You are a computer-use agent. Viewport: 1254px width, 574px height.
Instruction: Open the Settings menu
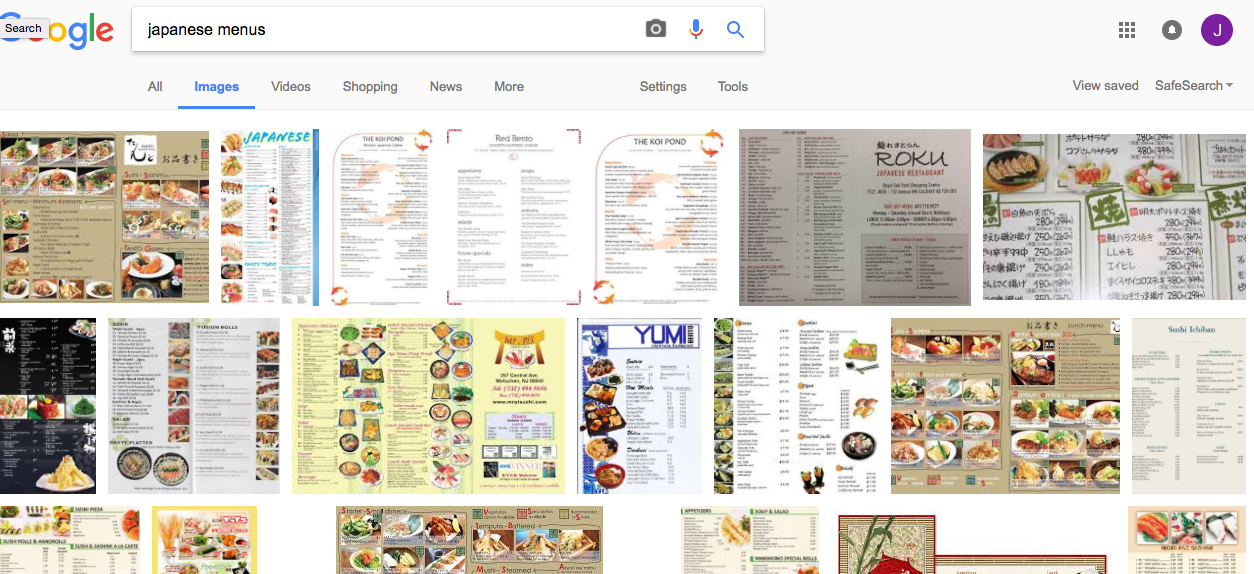click(663, 87)
